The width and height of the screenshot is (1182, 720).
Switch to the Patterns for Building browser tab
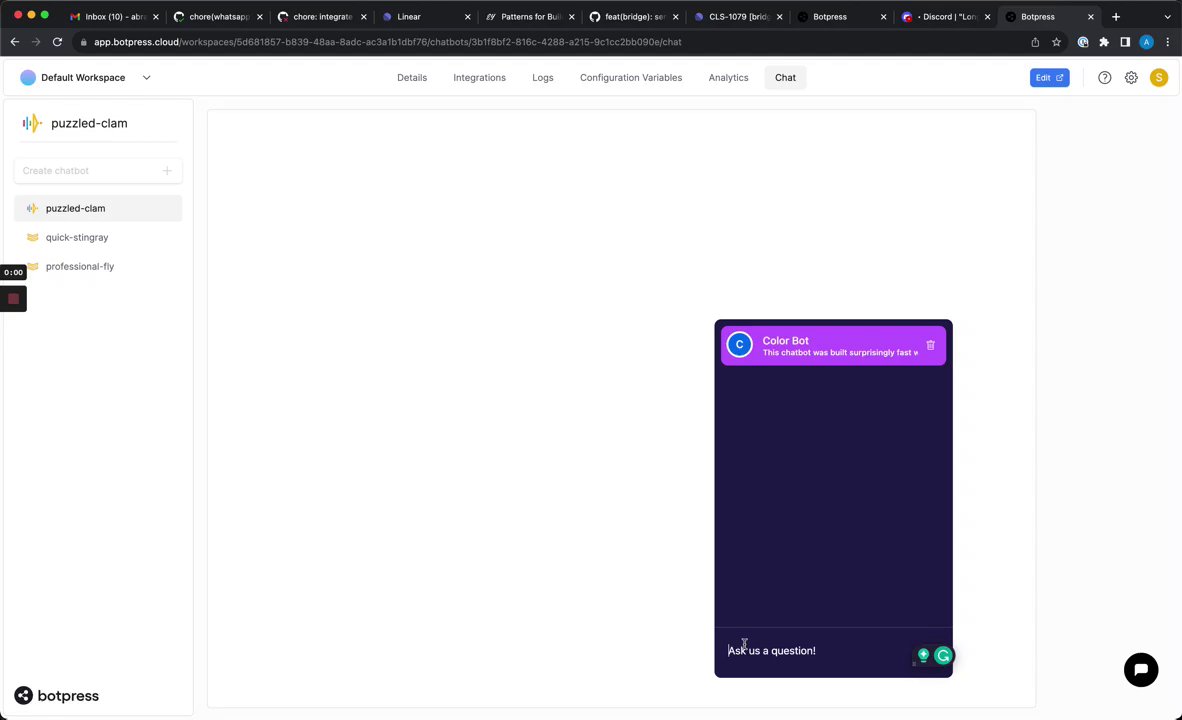(x=530, y=17)
